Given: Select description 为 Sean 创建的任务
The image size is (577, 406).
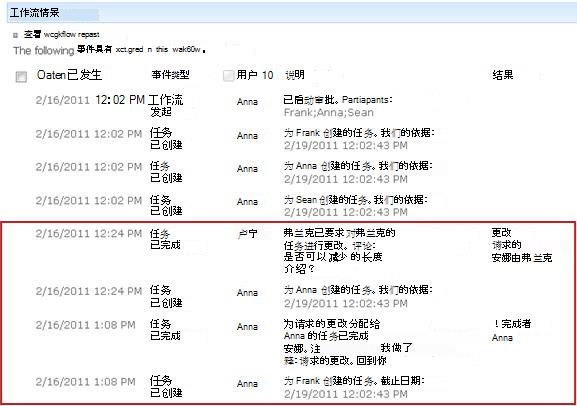Looking at the screenshot, I should point(355,206).
